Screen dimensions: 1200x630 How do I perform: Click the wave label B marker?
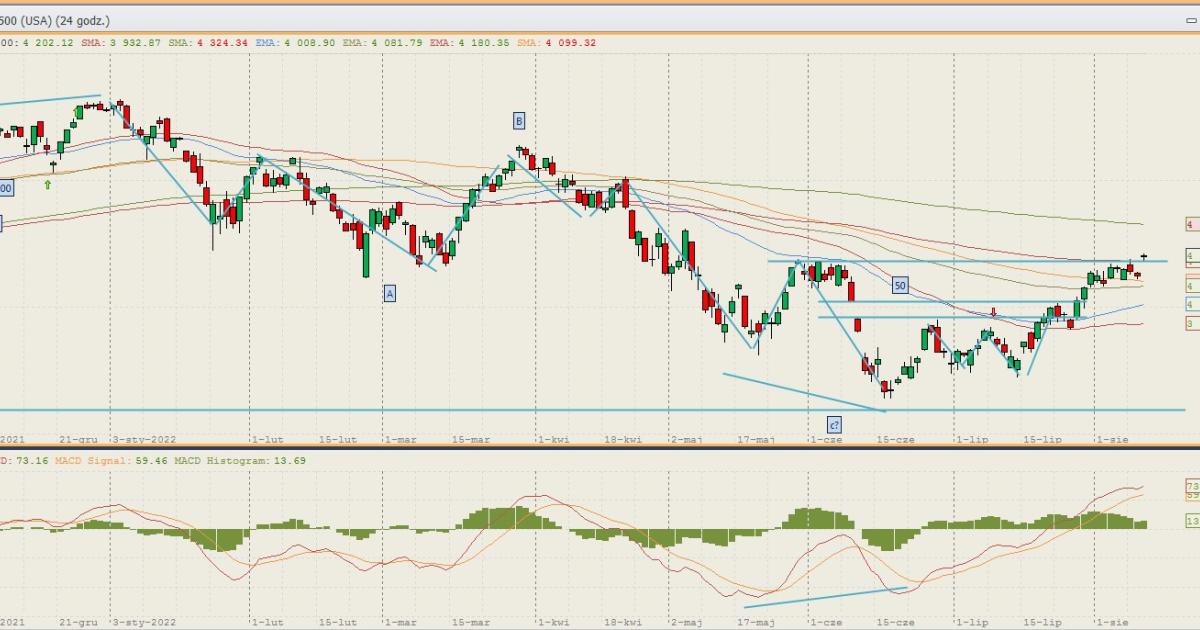click(519, 121)
